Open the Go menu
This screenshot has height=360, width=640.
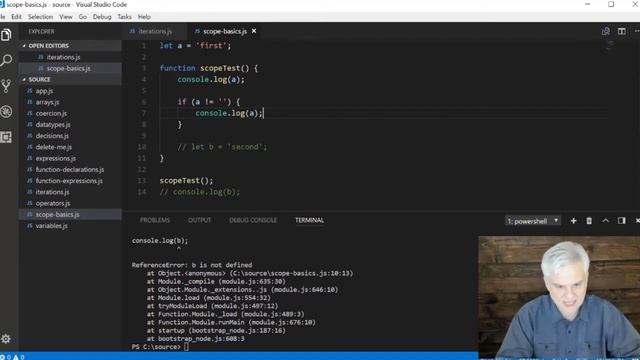tap(82, 17)
